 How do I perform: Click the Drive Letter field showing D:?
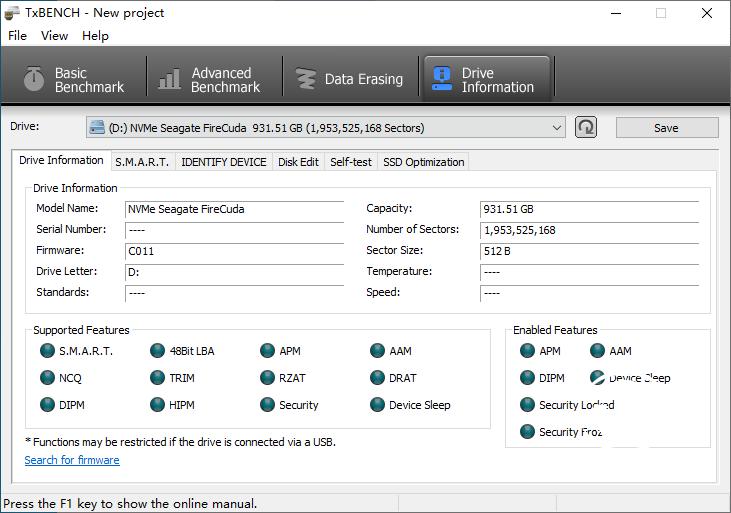[x=234, y=272]
